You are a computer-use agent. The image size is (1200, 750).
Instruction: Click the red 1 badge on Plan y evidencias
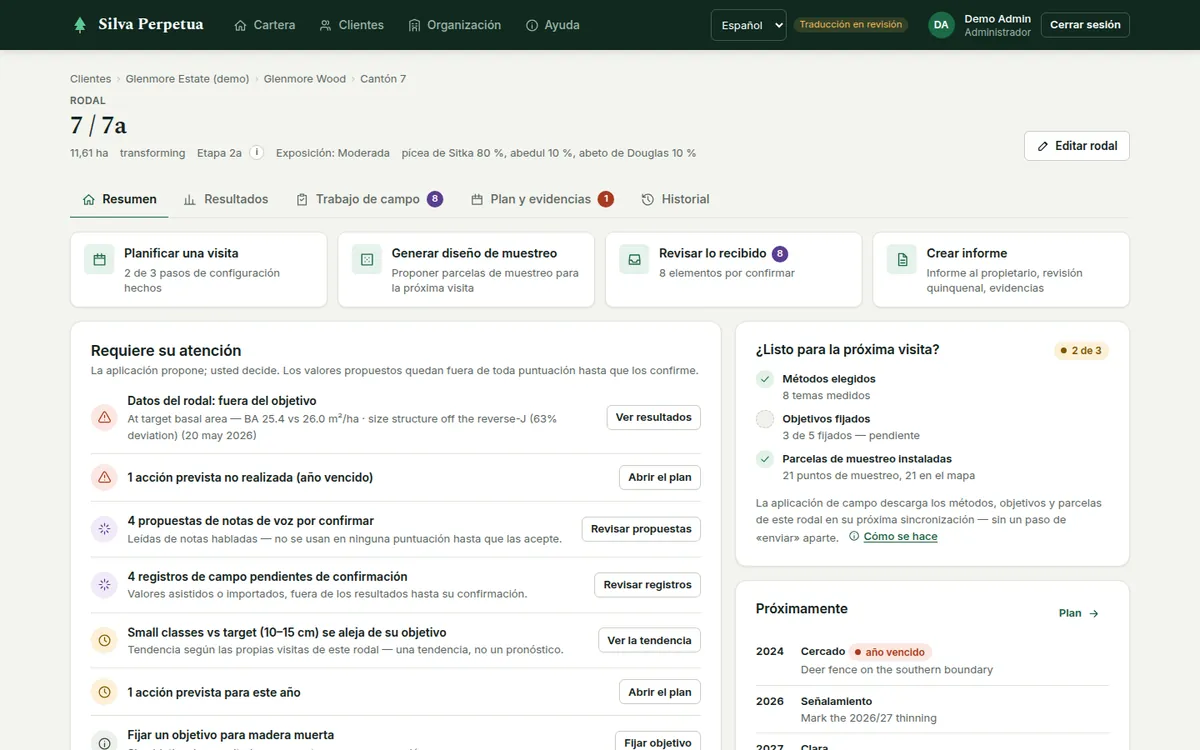coord(606,199)
